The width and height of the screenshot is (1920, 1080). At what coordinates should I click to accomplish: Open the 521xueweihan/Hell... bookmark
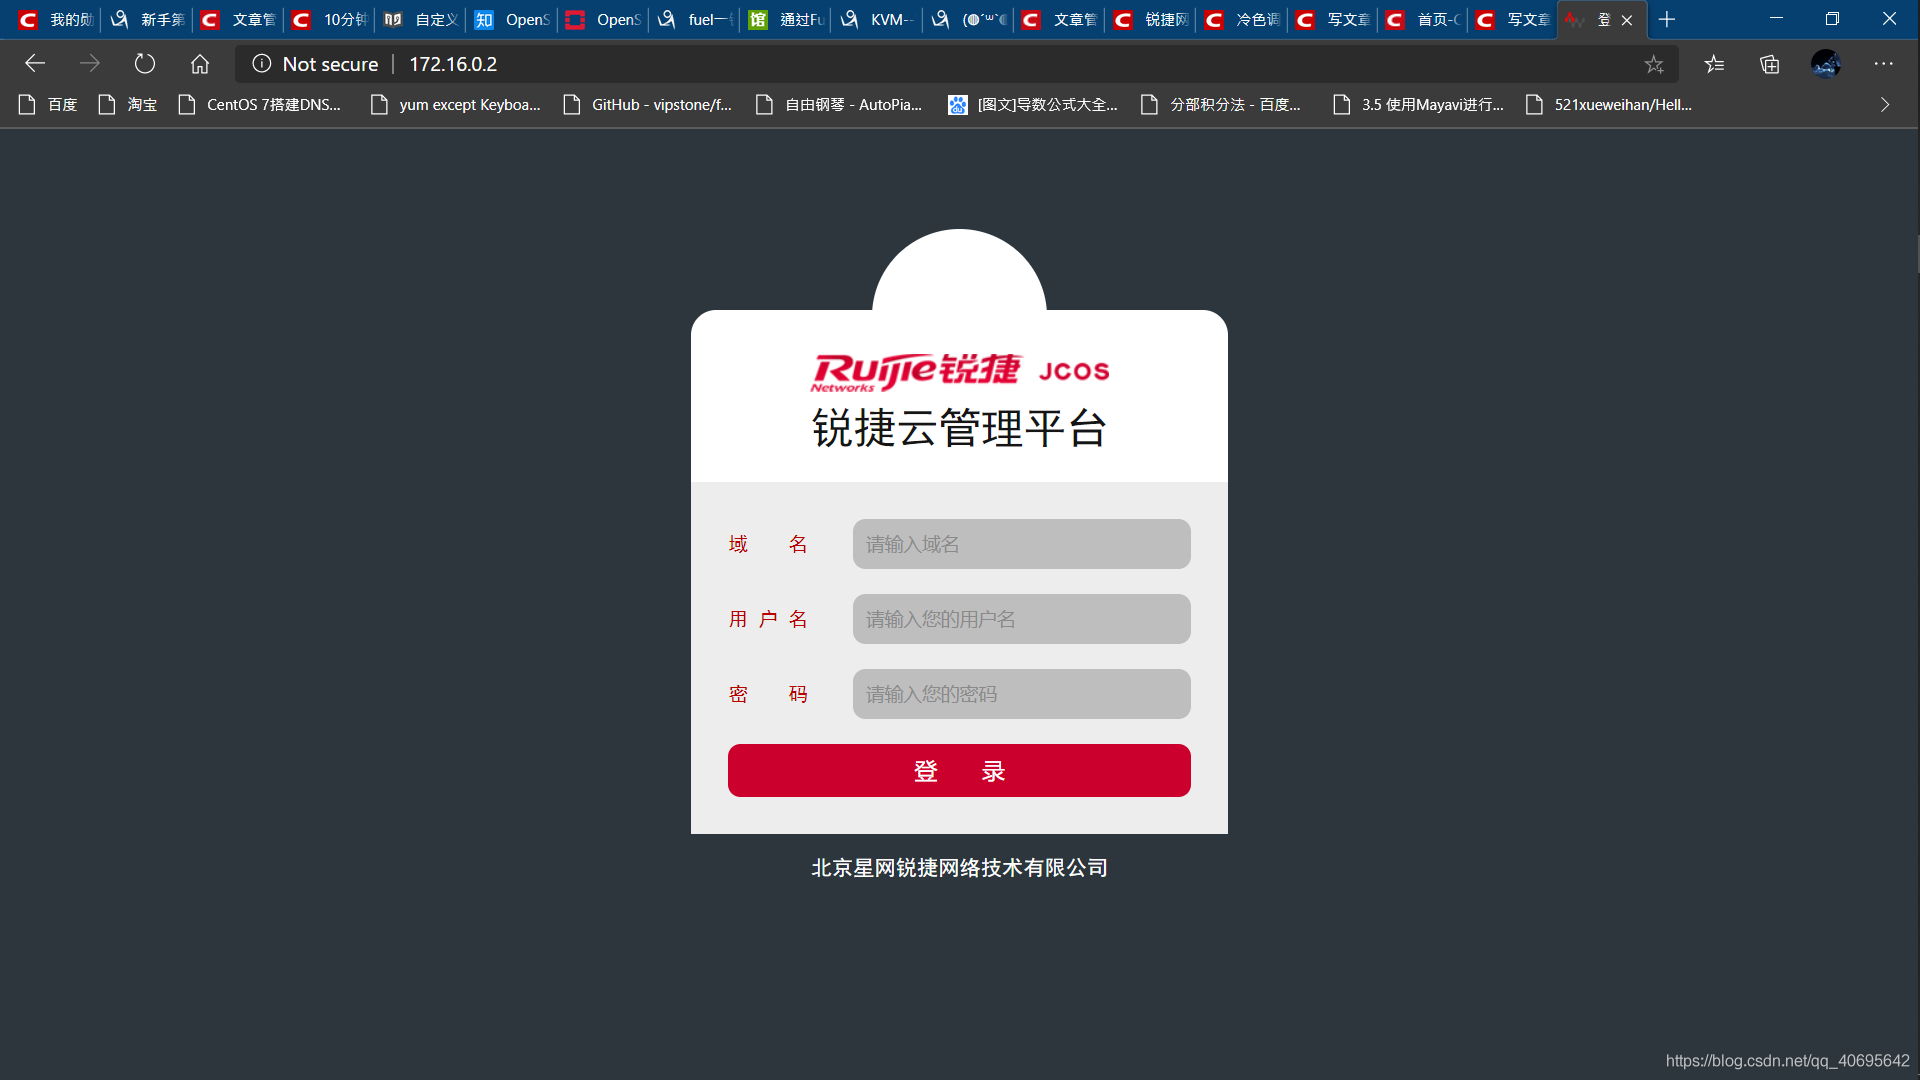tap(1609, 105)
